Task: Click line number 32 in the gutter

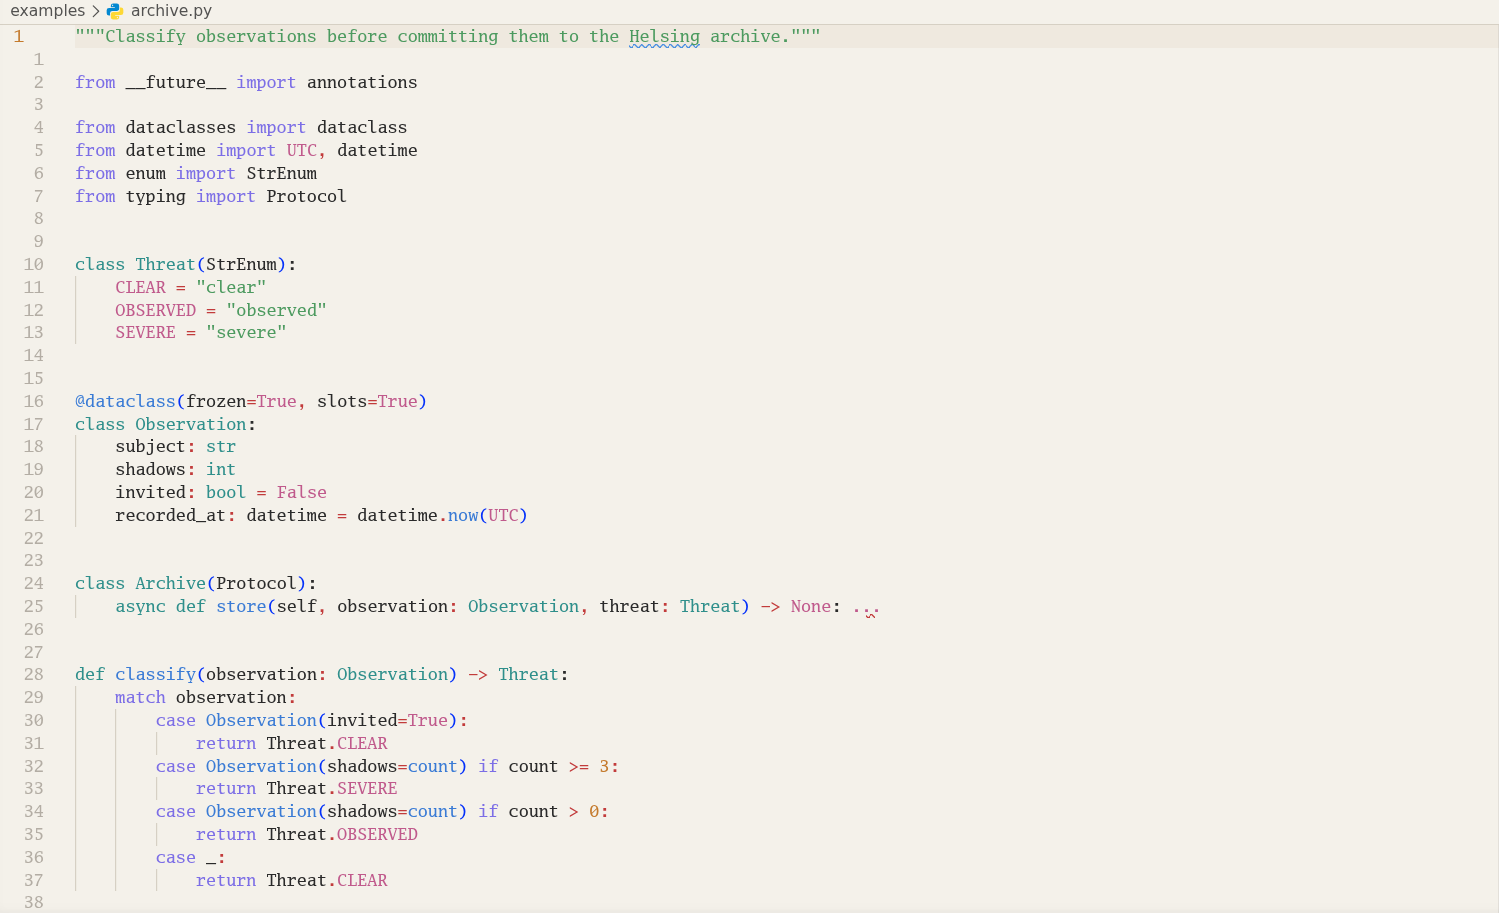Action: pos(34,767)
